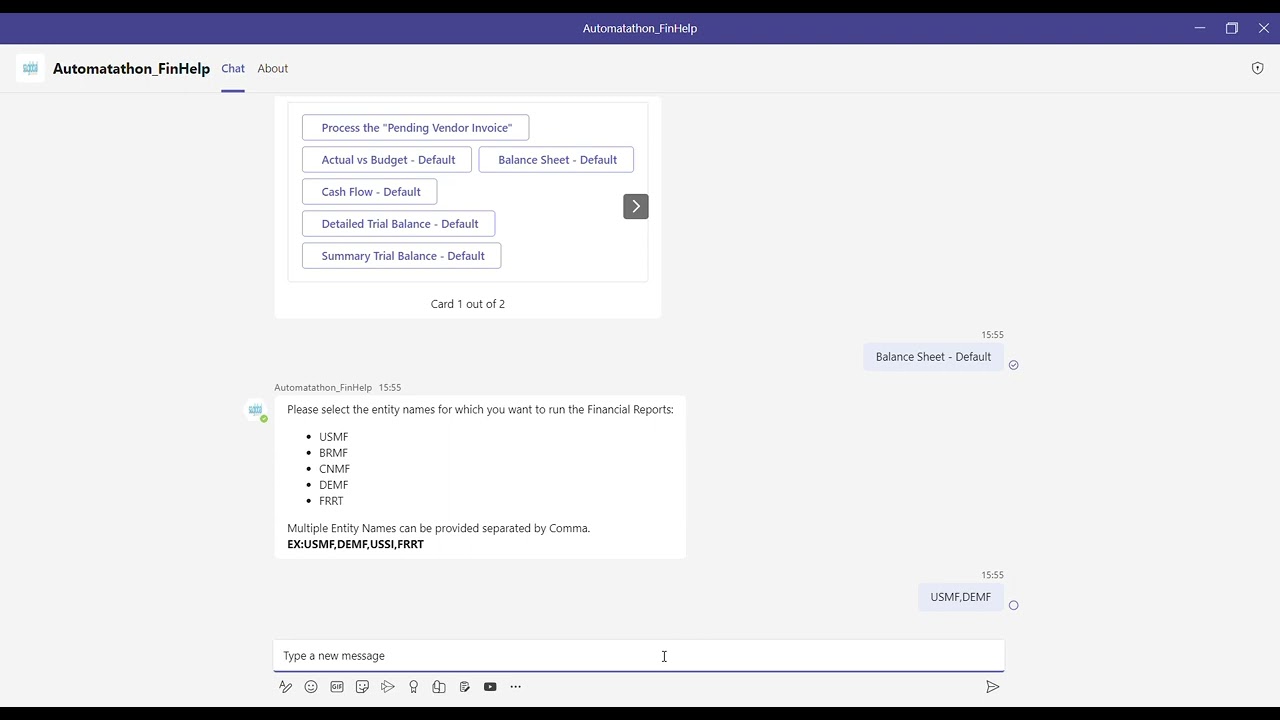Click the EX:USMF,DEMF,USSI,FRRT example text
Viewport: 1280px width, 720px height.
[x=355, y=544]
